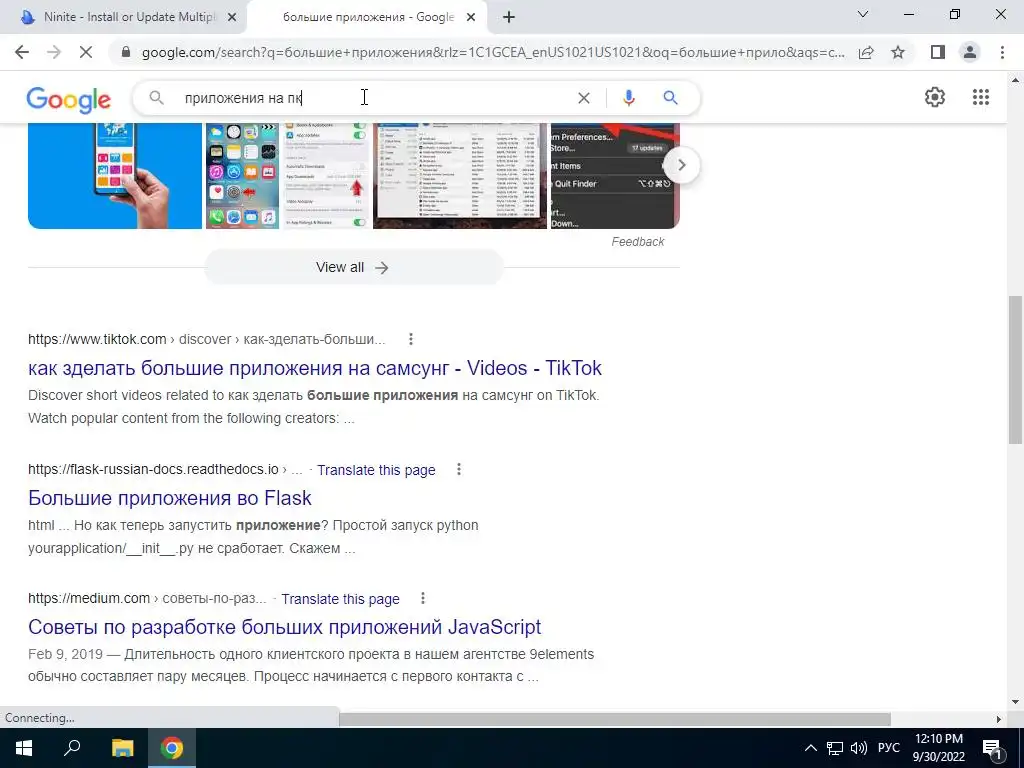Image resolution: width=1024 pixels, height=768 pixels.
Task: Open TikTok result options three dots
Action: [x=411, y=339]
